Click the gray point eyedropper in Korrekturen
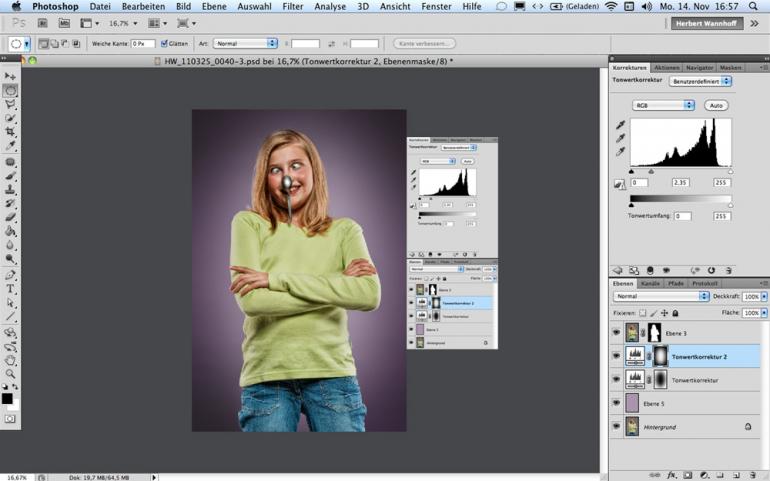 [621, 139]
